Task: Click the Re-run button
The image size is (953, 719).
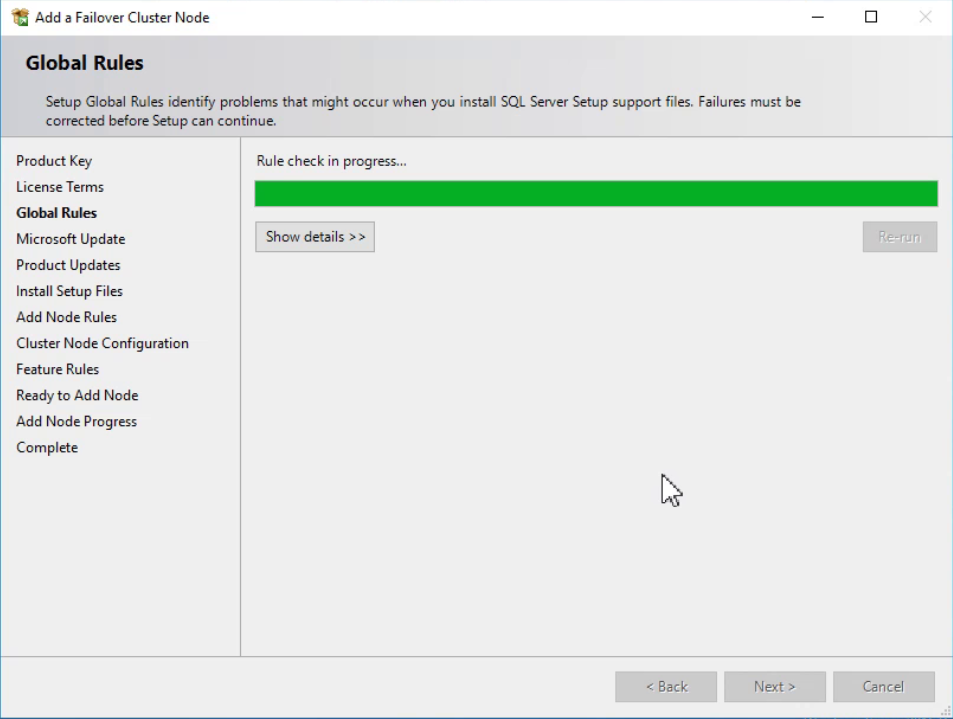Action: tap(900, 237)
